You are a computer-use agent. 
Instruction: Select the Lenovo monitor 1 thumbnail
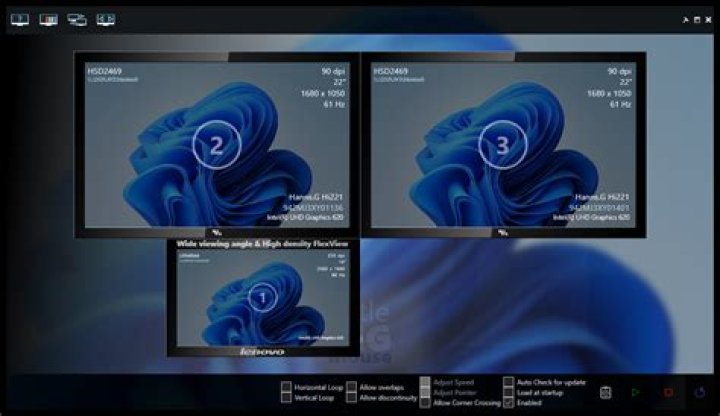tap(263, 298)
